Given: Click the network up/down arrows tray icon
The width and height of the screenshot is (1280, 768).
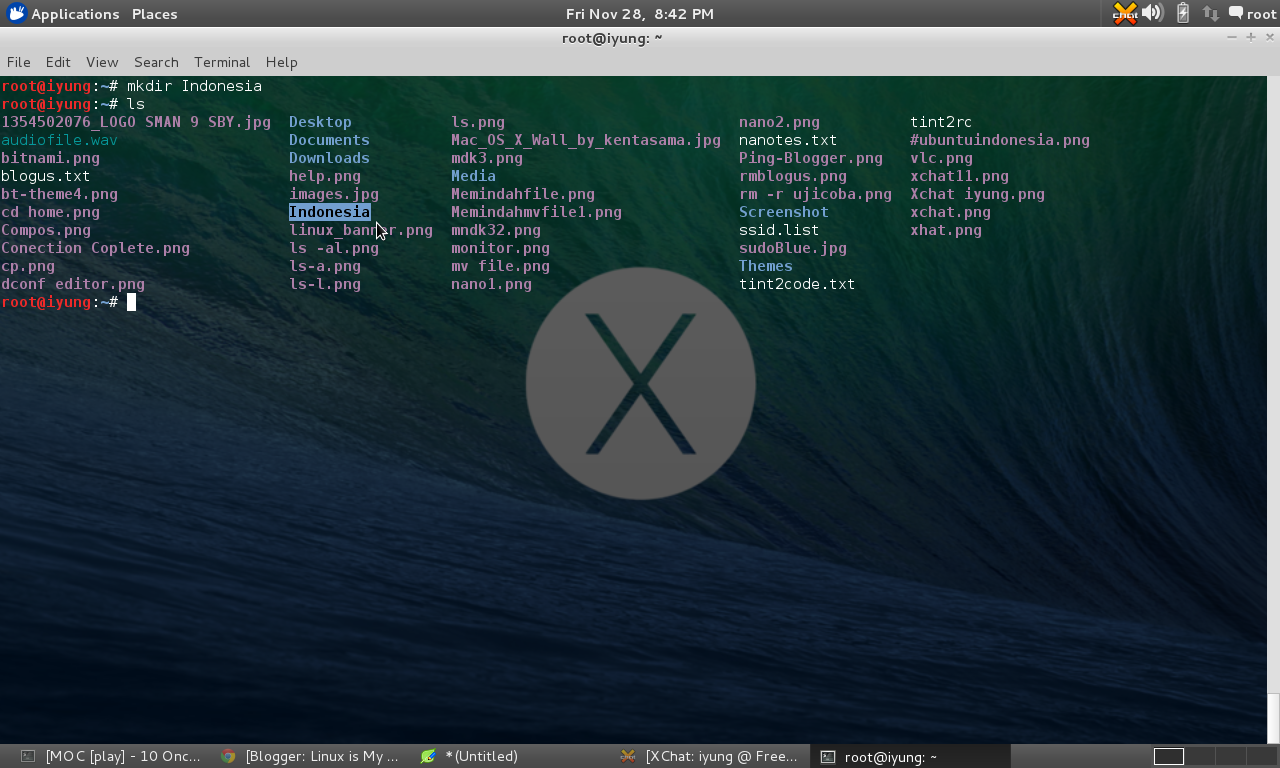Looking at the screenshot, I should tap(1209, 14).
